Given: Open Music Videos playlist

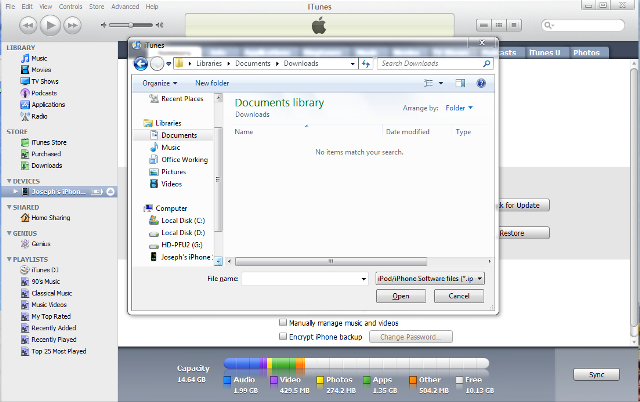Looking at the screenshot, I should [x=49, y=304].
